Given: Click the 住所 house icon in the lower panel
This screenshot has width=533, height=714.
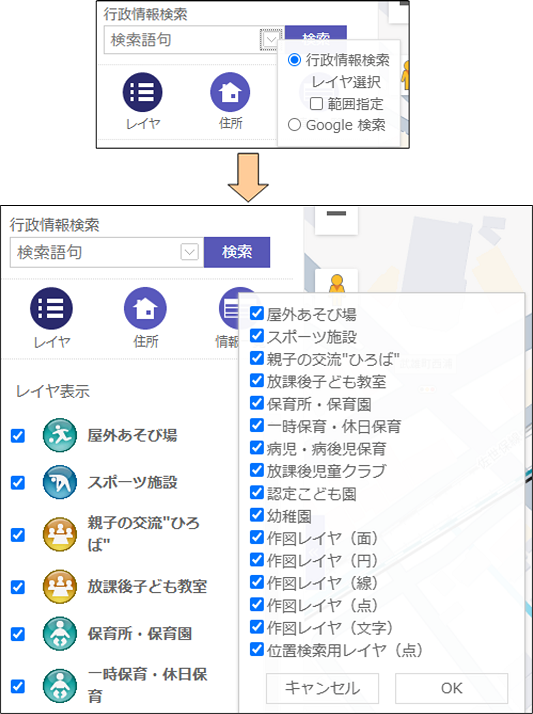Looking at the screenshot, I should click(145, 308).
